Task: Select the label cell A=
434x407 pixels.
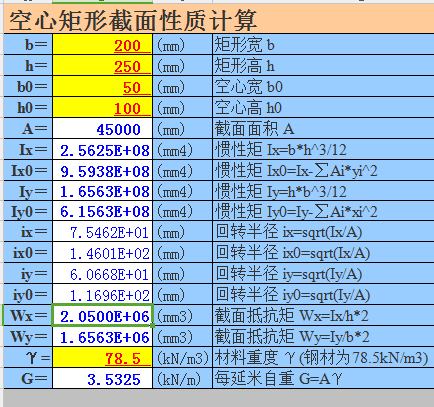Action: click(x=28, y=128)
